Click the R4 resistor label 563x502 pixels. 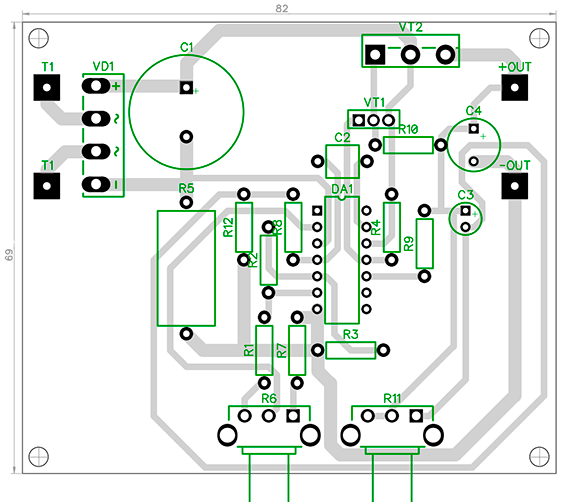coord(375,228)
